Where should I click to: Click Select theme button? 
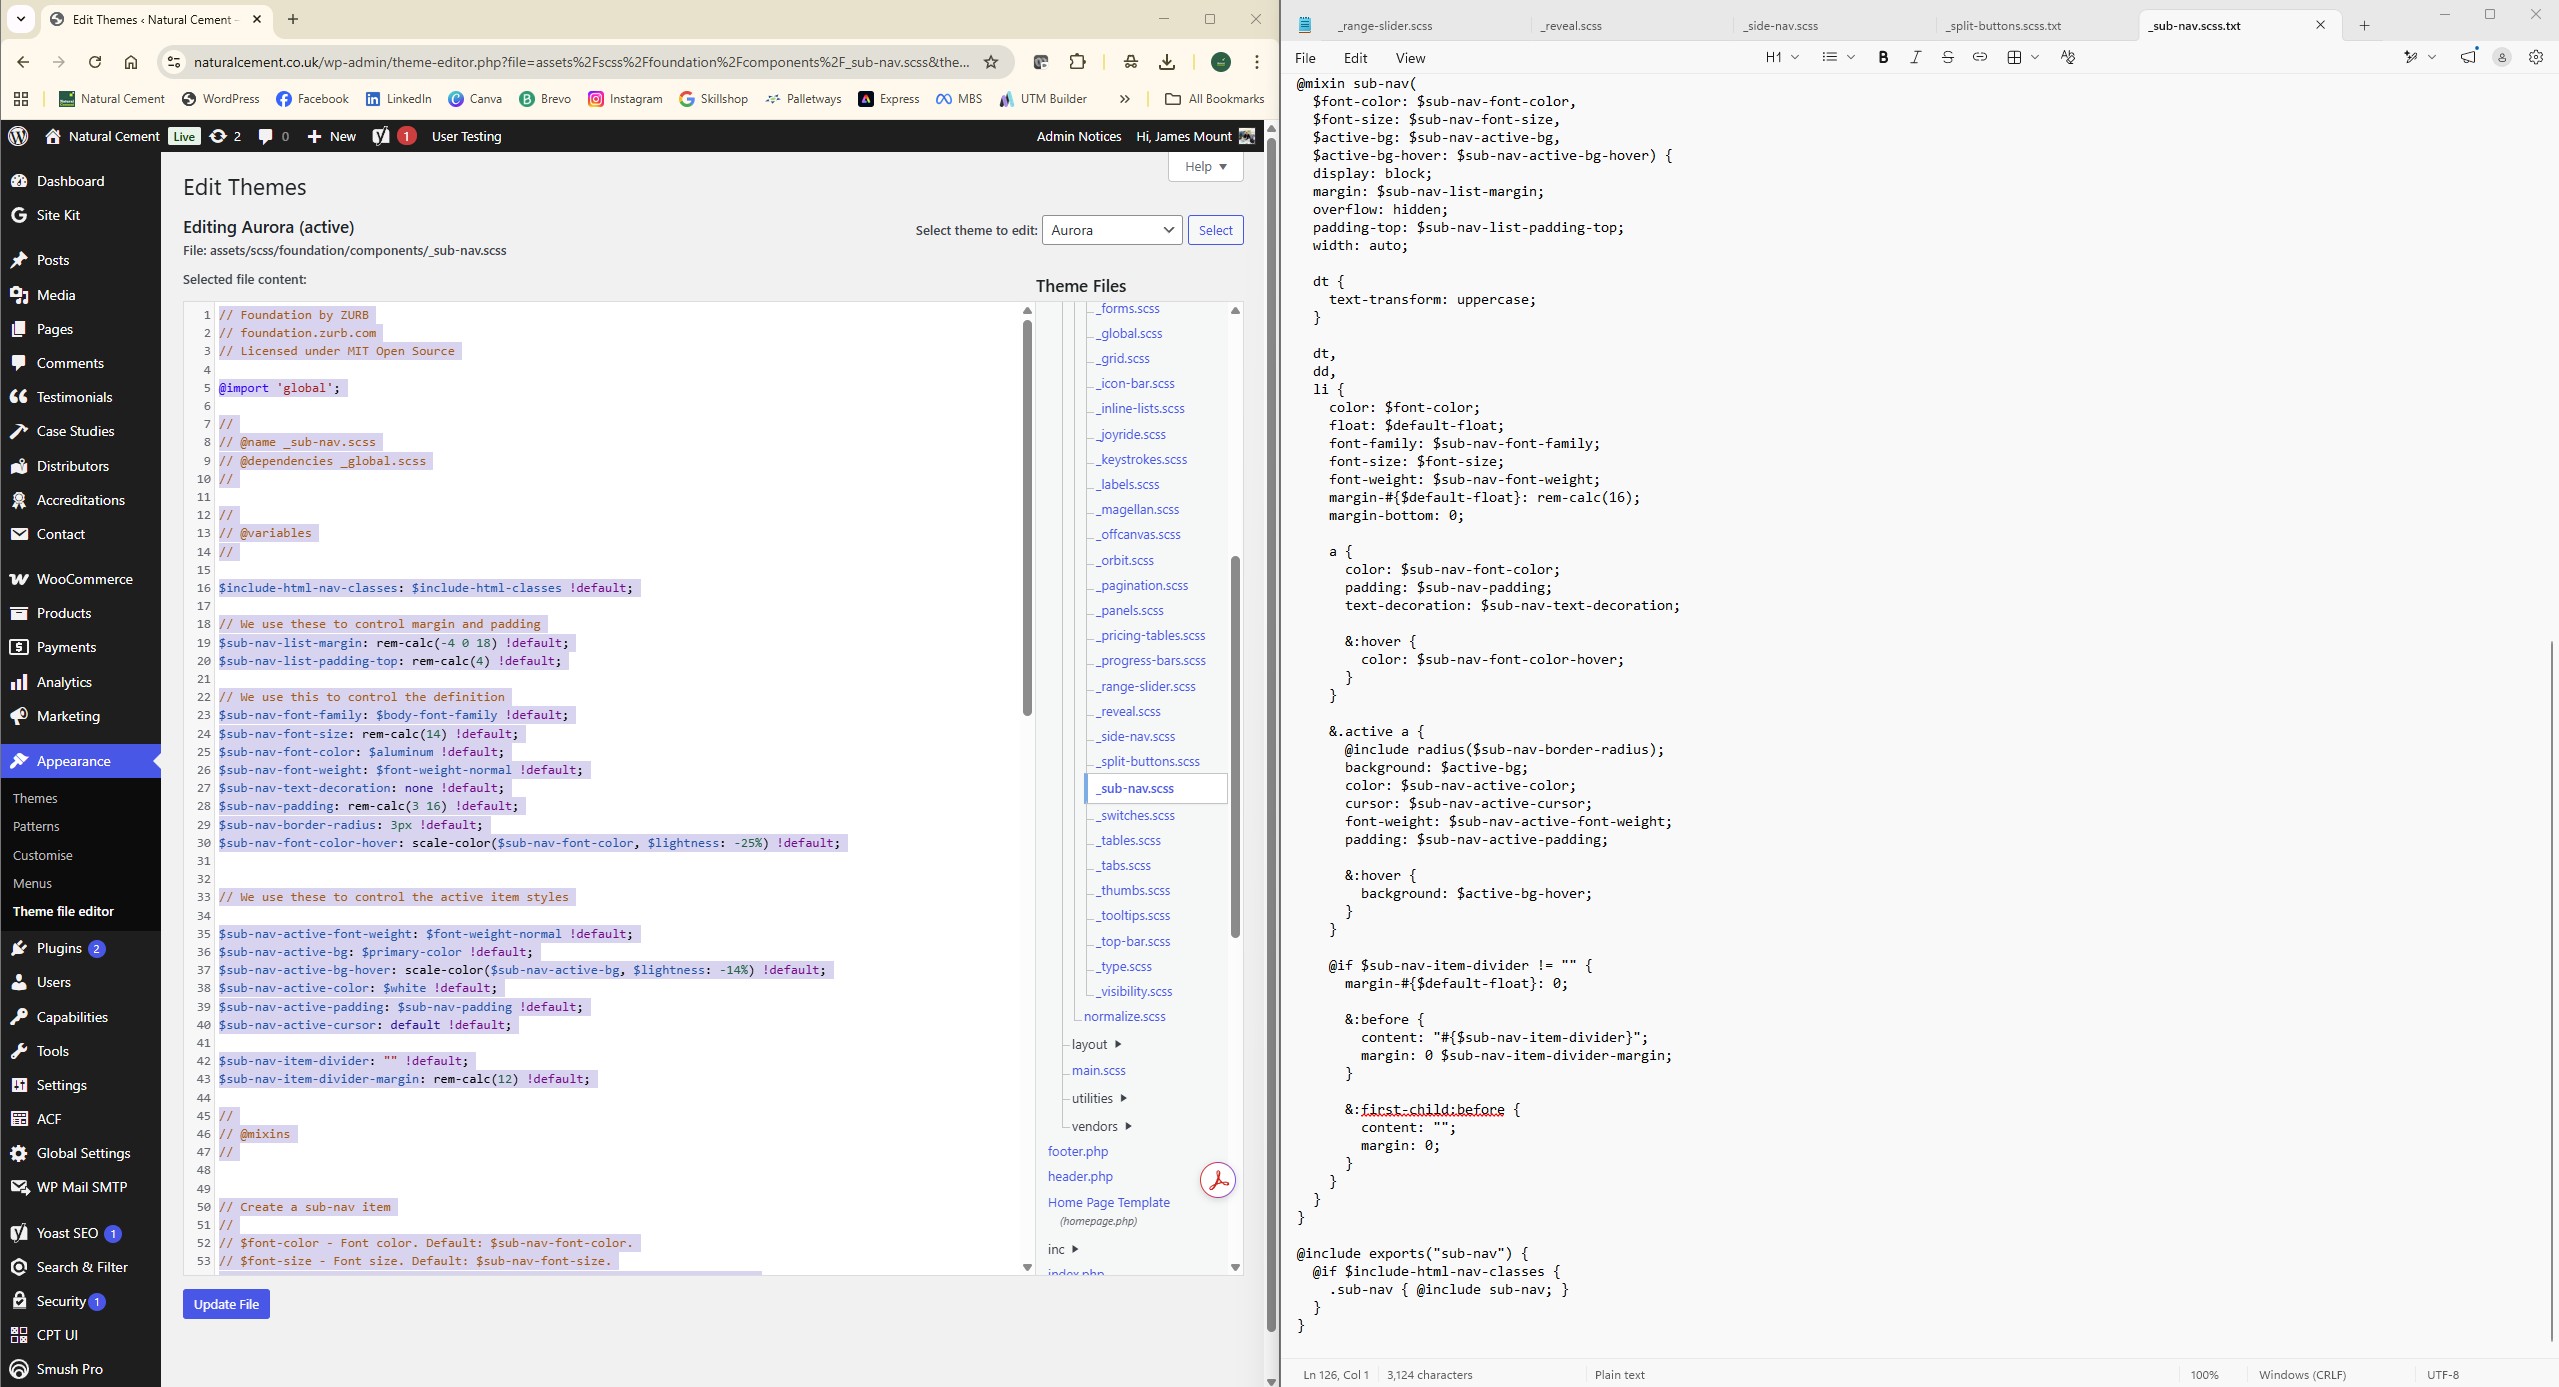point(1215,230)
